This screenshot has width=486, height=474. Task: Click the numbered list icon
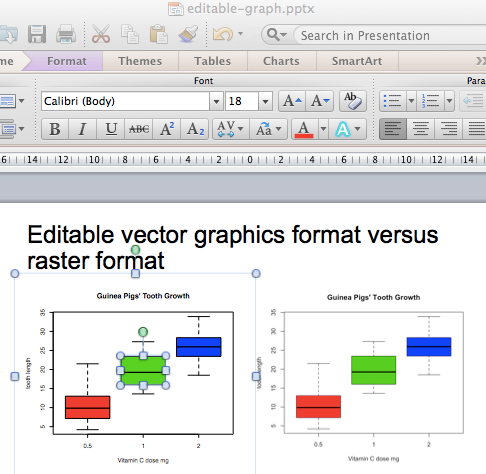pyautogui.click(x=430, y=101)
